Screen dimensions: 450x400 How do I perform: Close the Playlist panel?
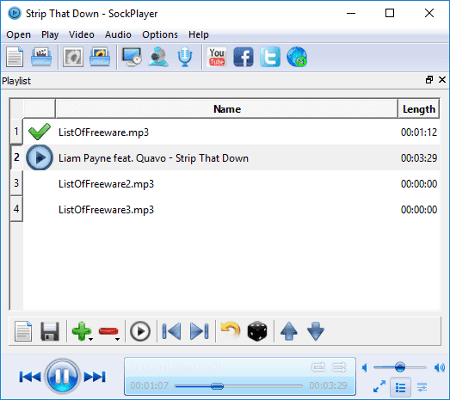(x=442, y=80)
